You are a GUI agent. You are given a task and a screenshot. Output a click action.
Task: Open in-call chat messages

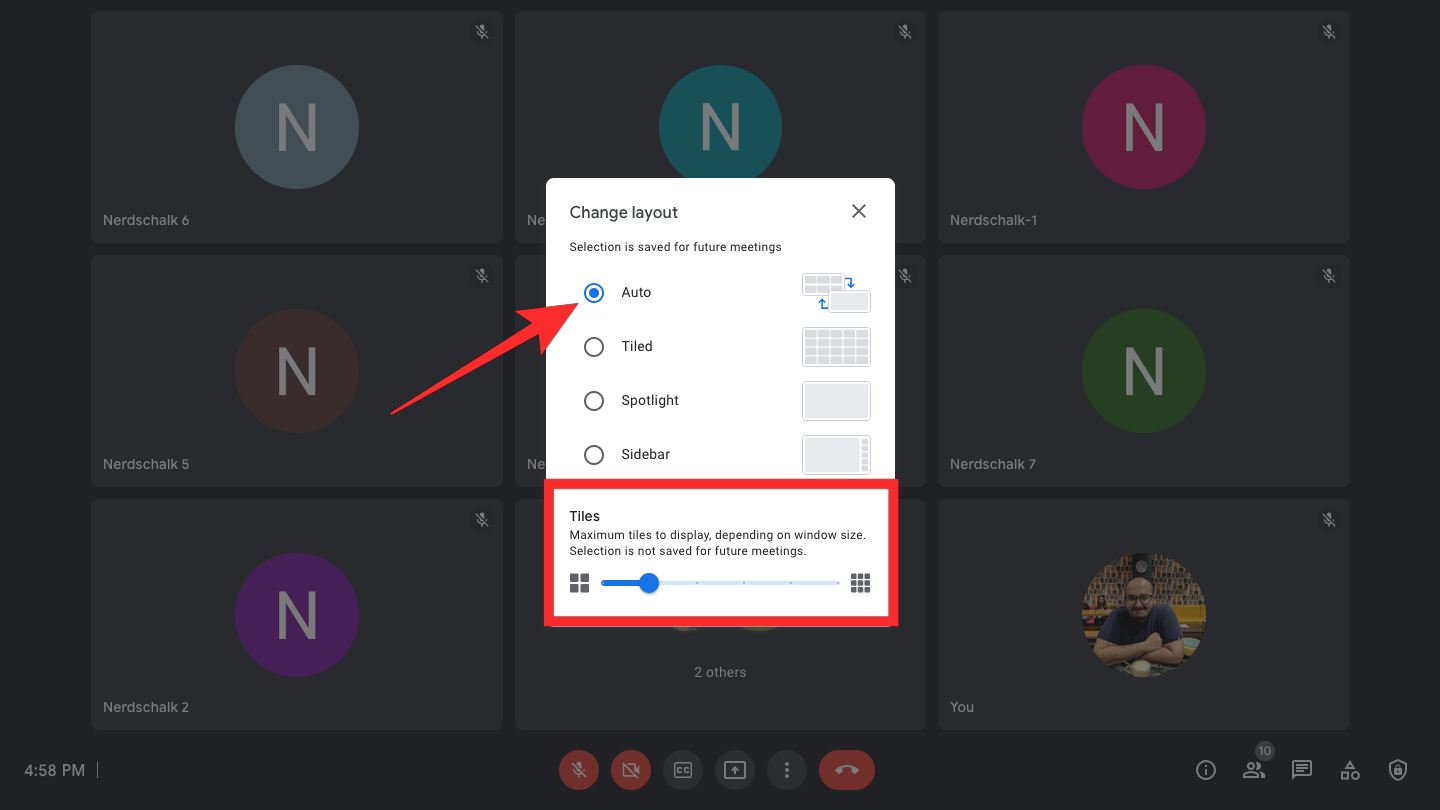1301,770
